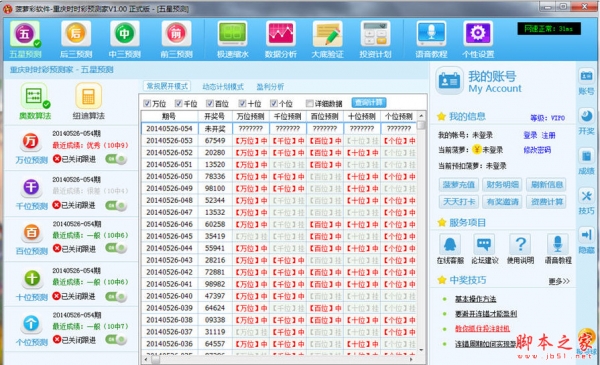Toggle 千位预测 follow switch
600x365 pixels.
(116, 205)
